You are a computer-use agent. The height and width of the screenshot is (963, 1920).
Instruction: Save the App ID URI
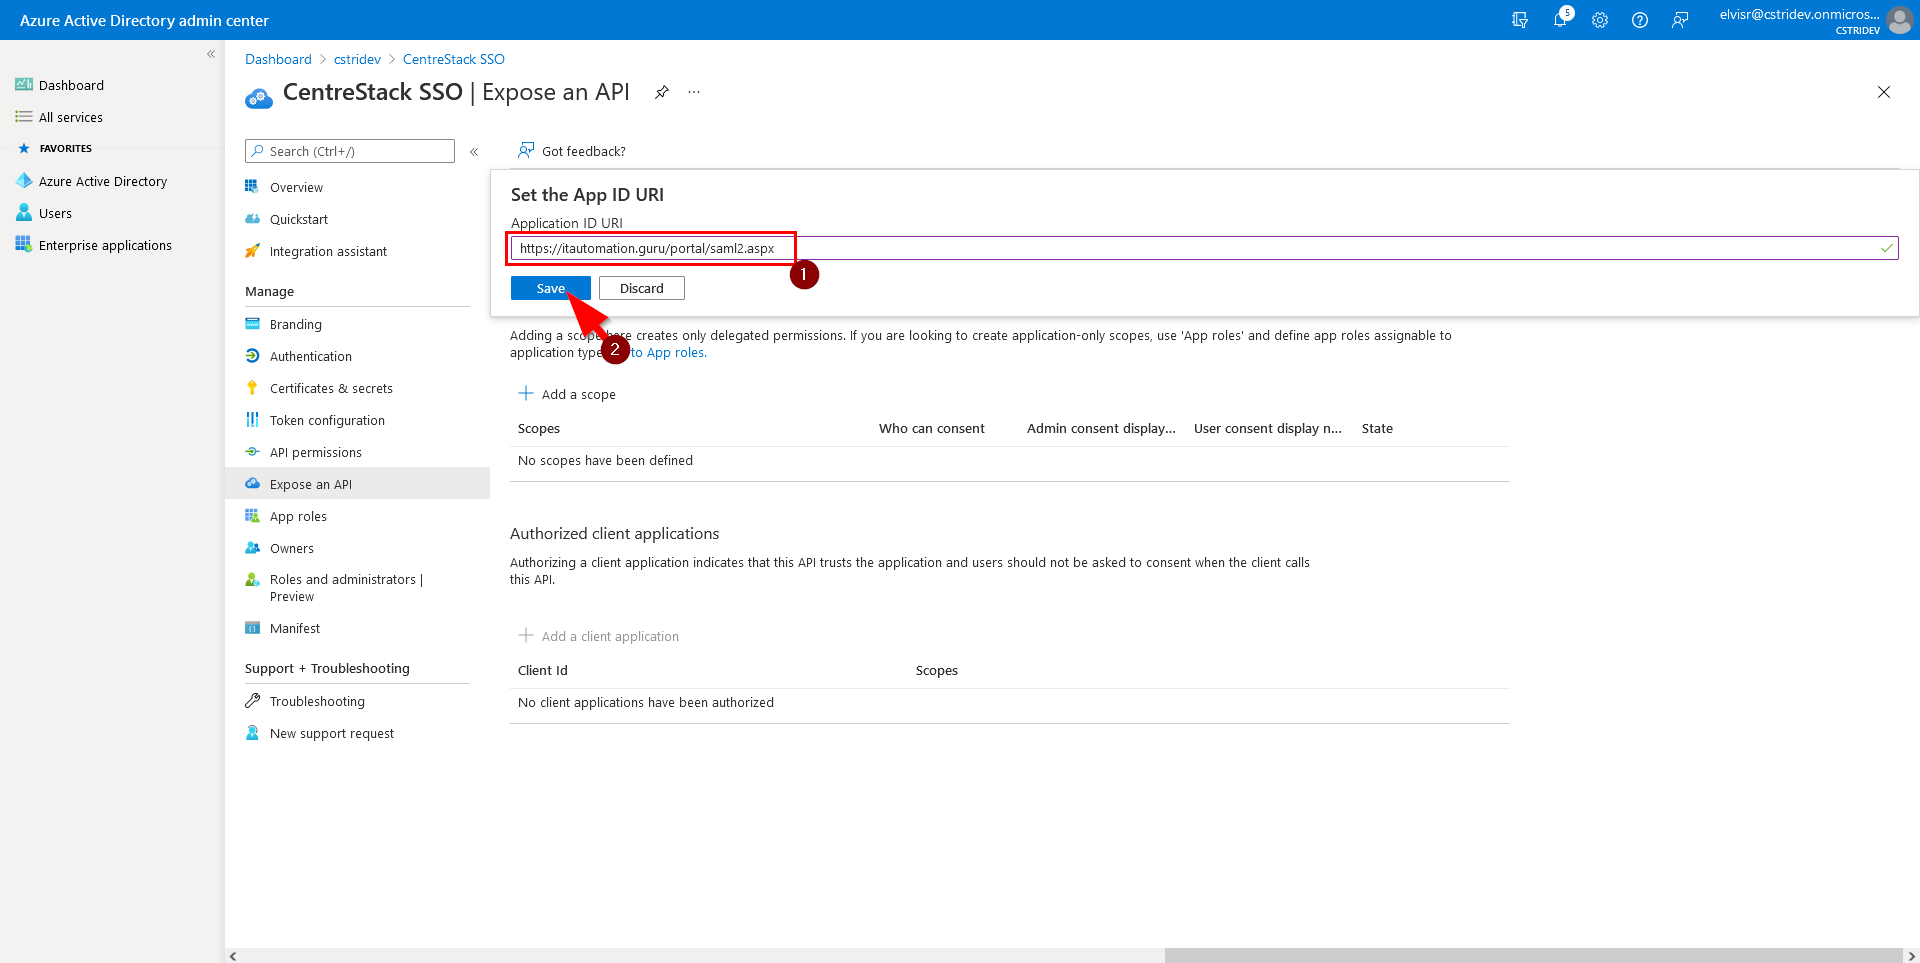550,288
